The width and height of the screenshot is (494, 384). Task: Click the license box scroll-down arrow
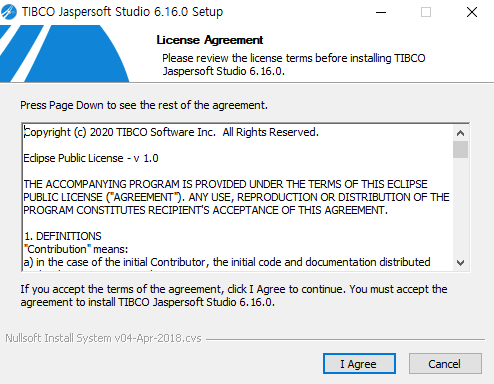coord(460,263)
